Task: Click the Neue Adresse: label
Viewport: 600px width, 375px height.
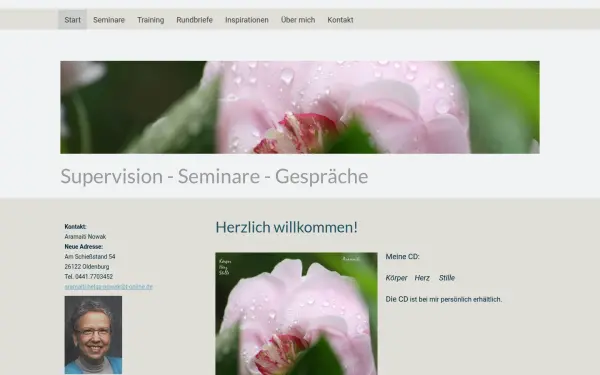Action: [83, 247]
